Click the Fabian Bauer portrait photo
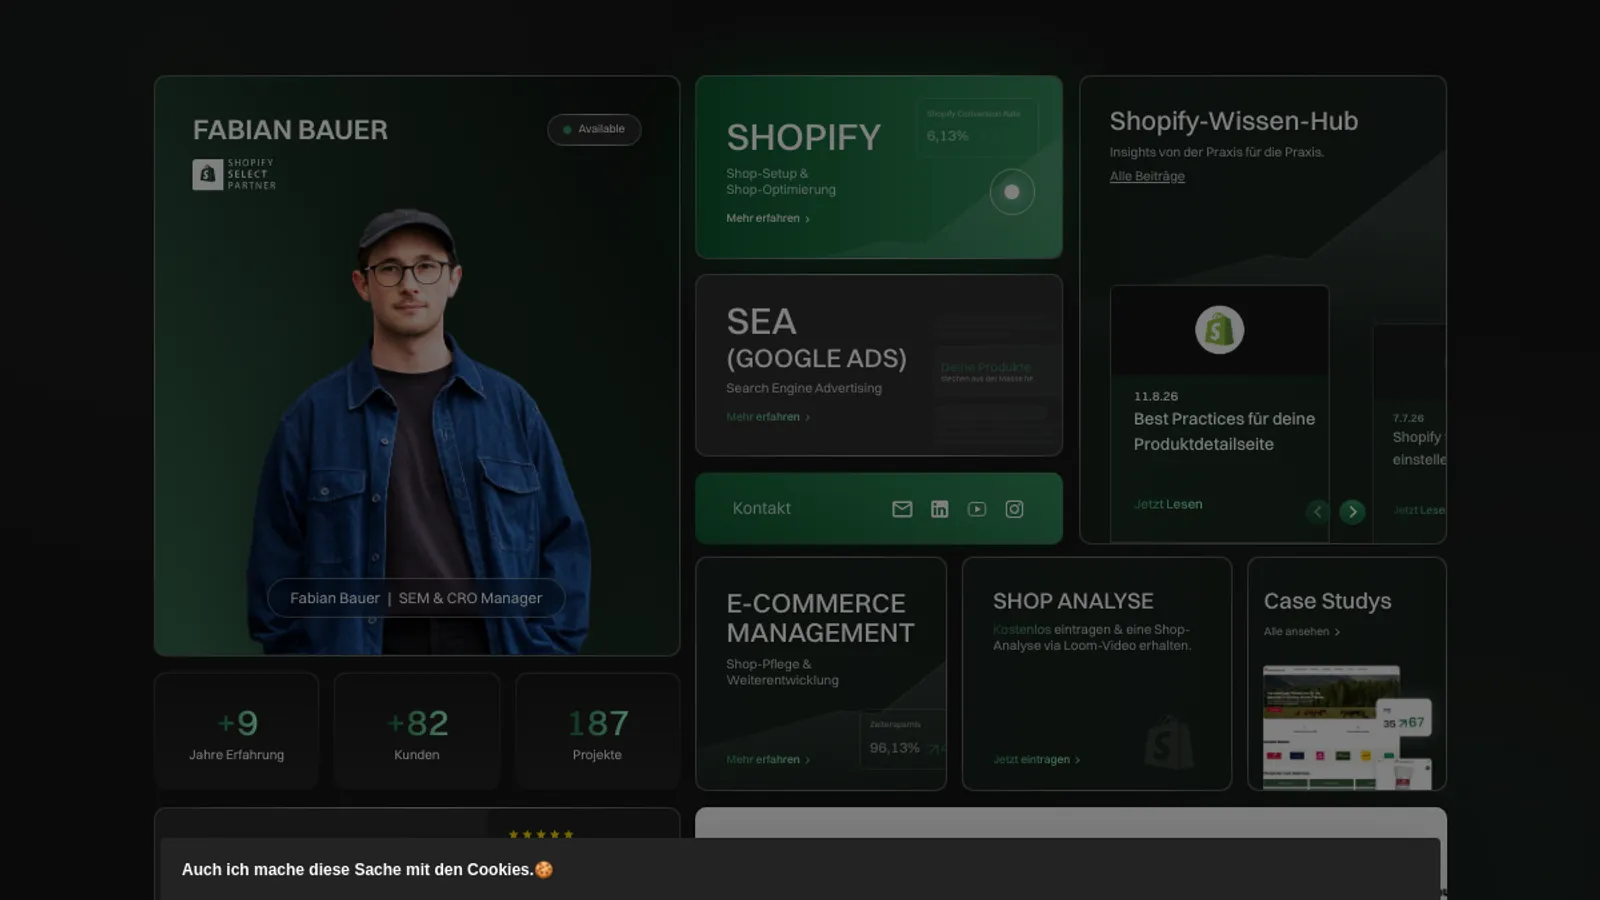 click(x=420, y=430)
